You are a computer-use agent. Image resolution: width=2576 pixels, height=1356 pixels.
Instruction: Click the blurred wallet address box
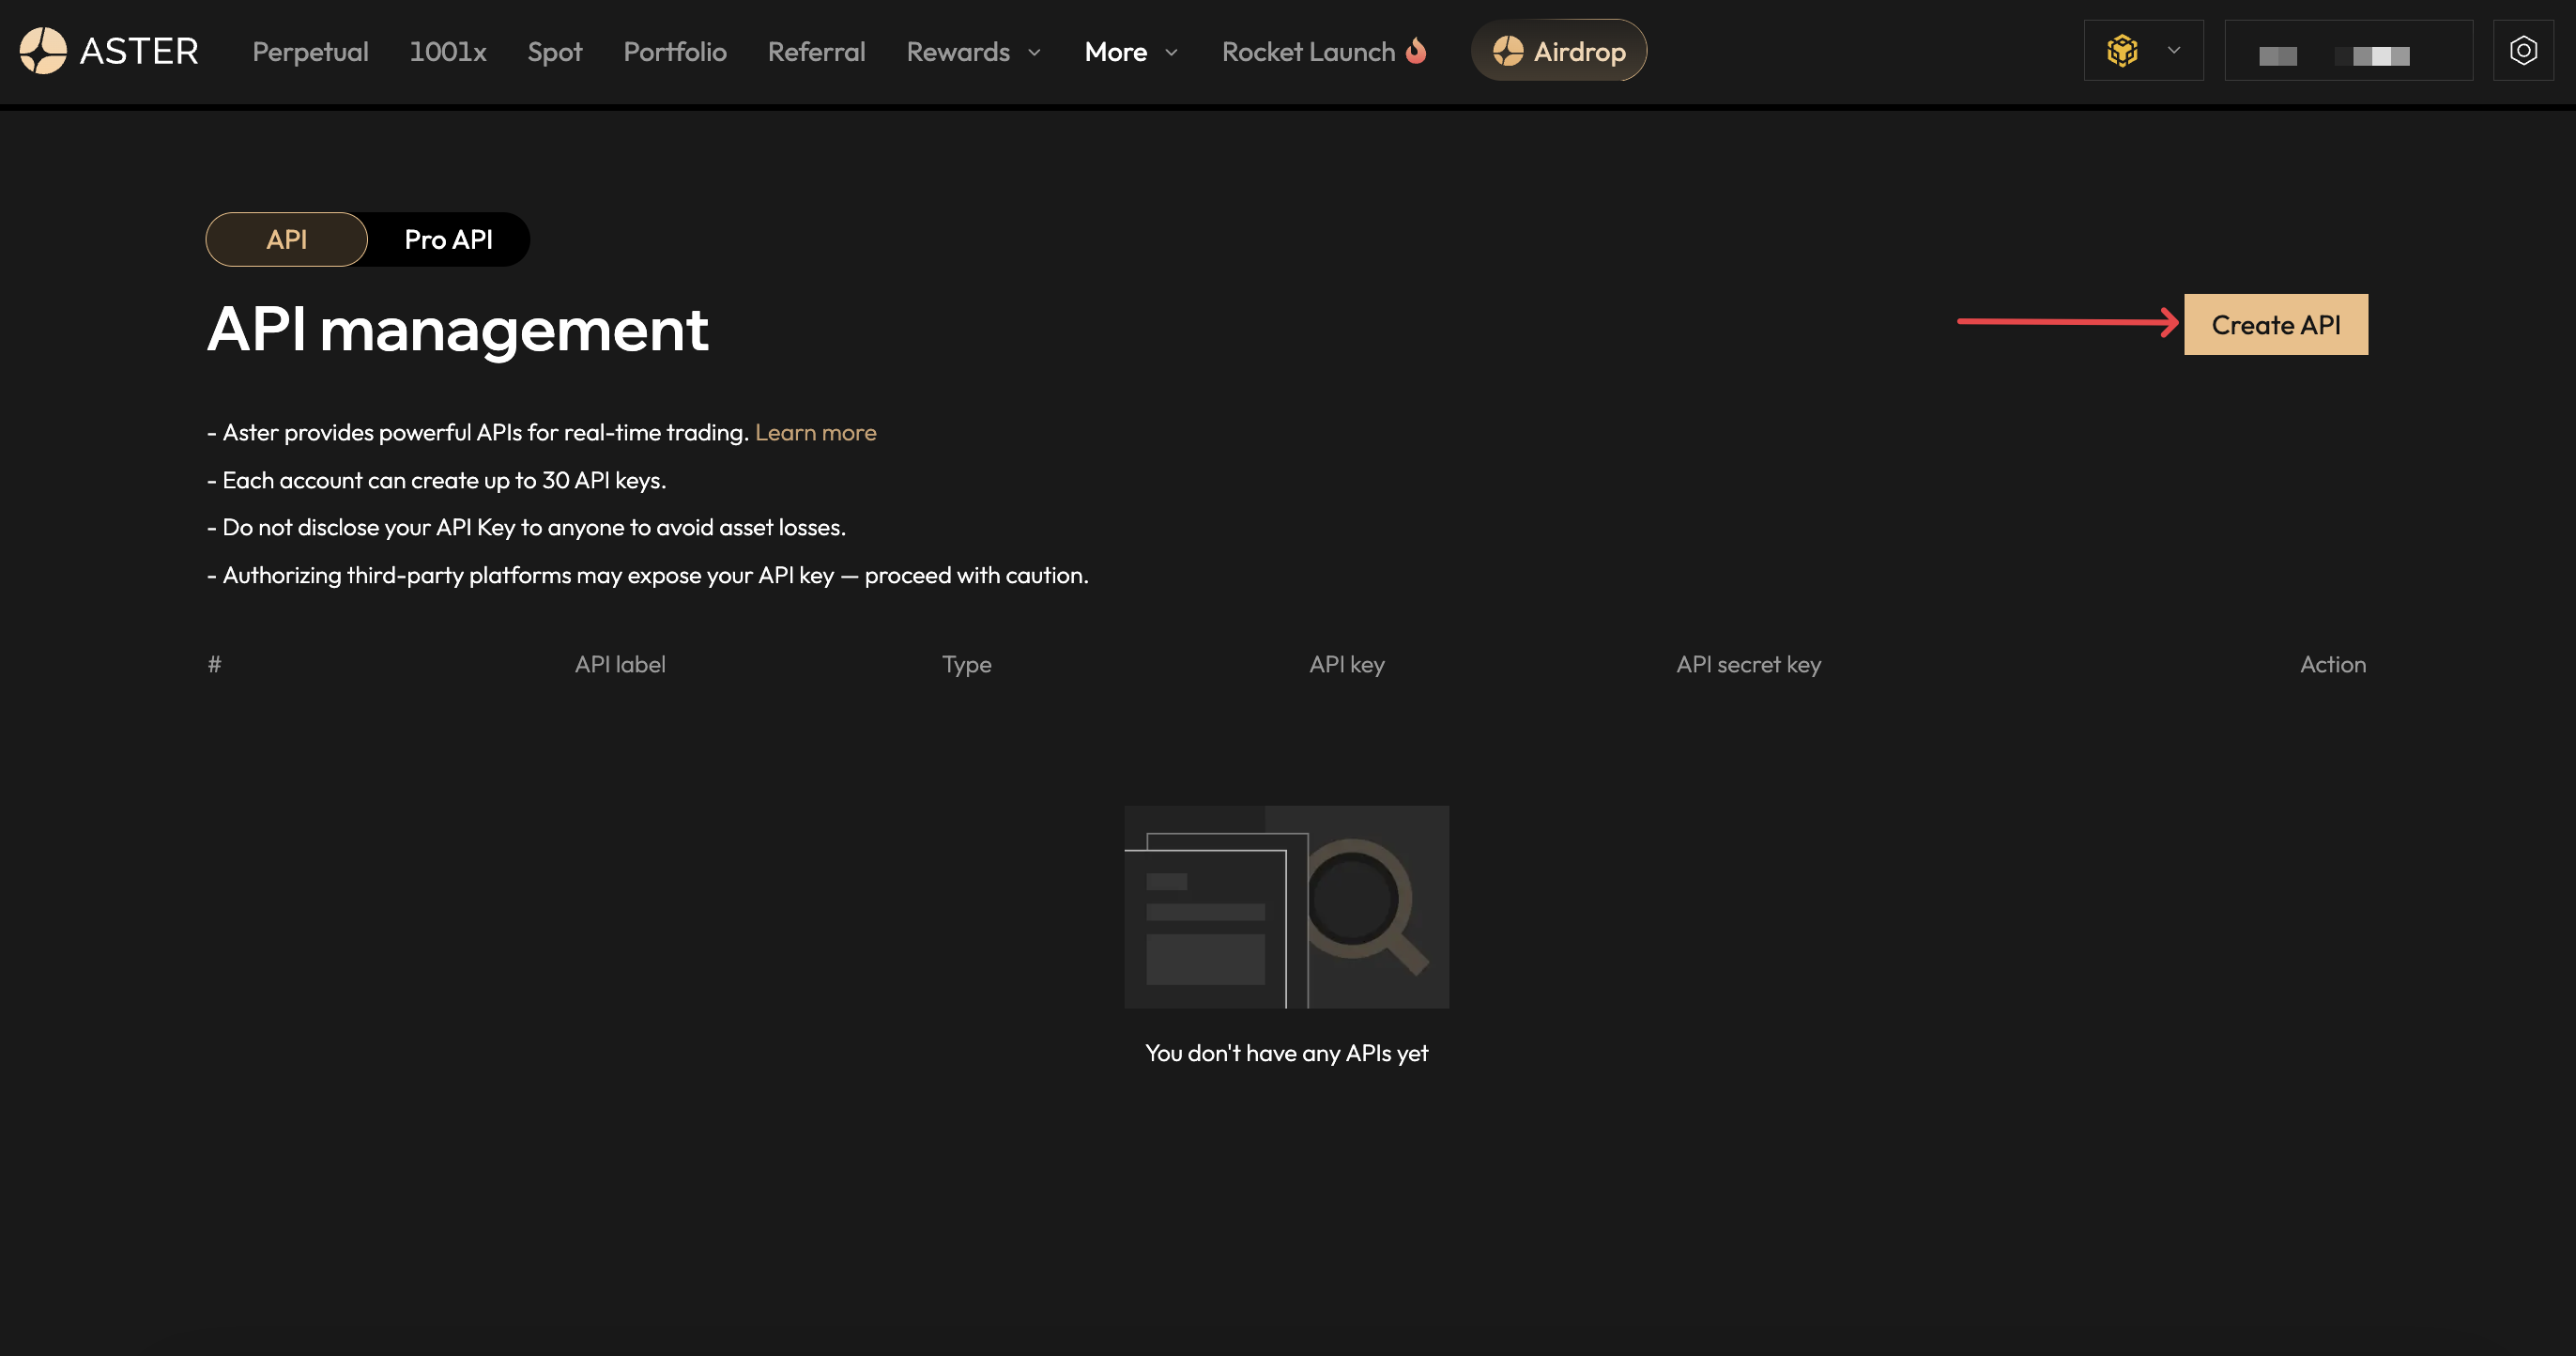(x=2347, y=51)
